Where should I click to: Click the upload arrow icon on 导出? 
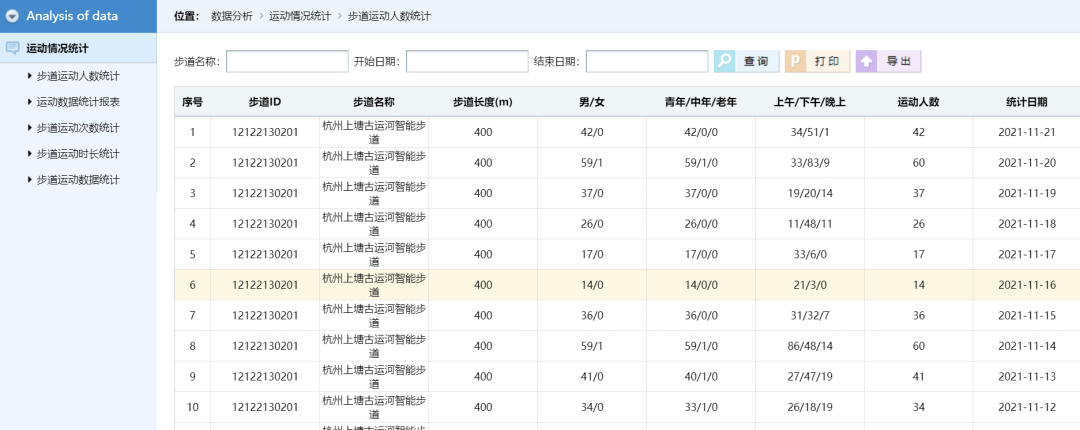[867, 61]
